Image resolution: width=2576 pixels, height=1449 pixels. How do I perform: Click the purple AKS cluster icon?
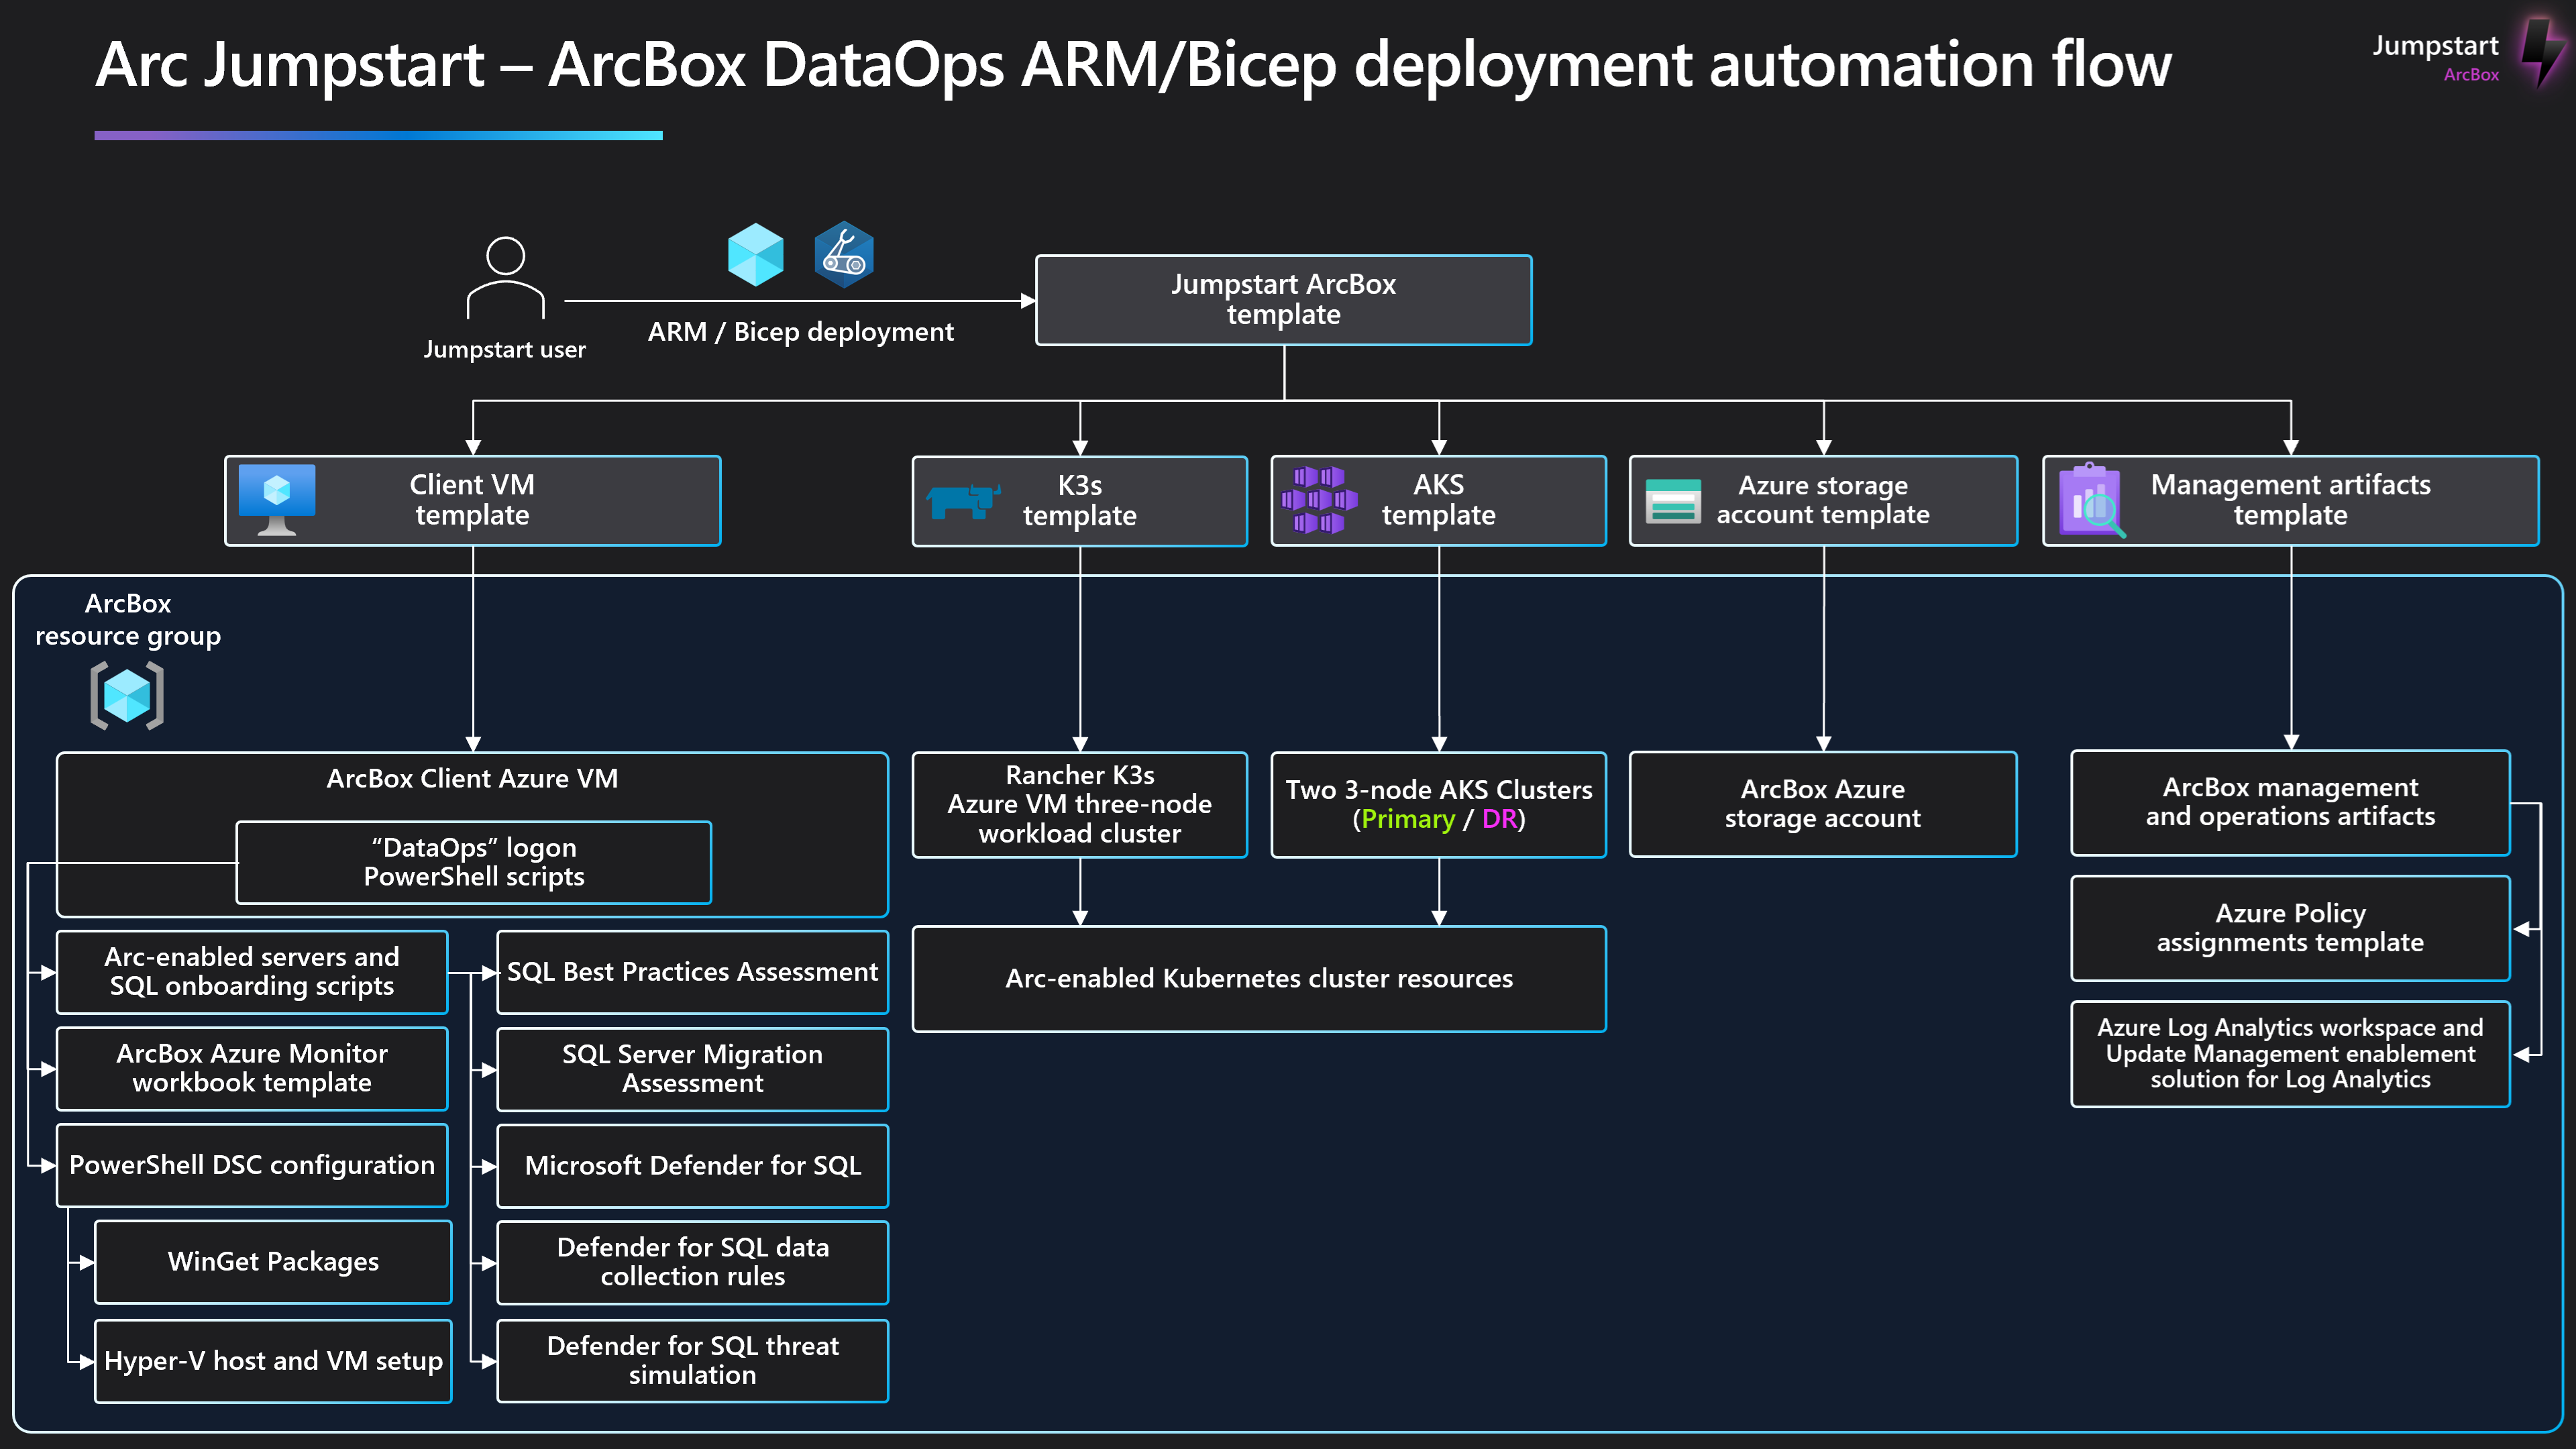[1319, 499]
